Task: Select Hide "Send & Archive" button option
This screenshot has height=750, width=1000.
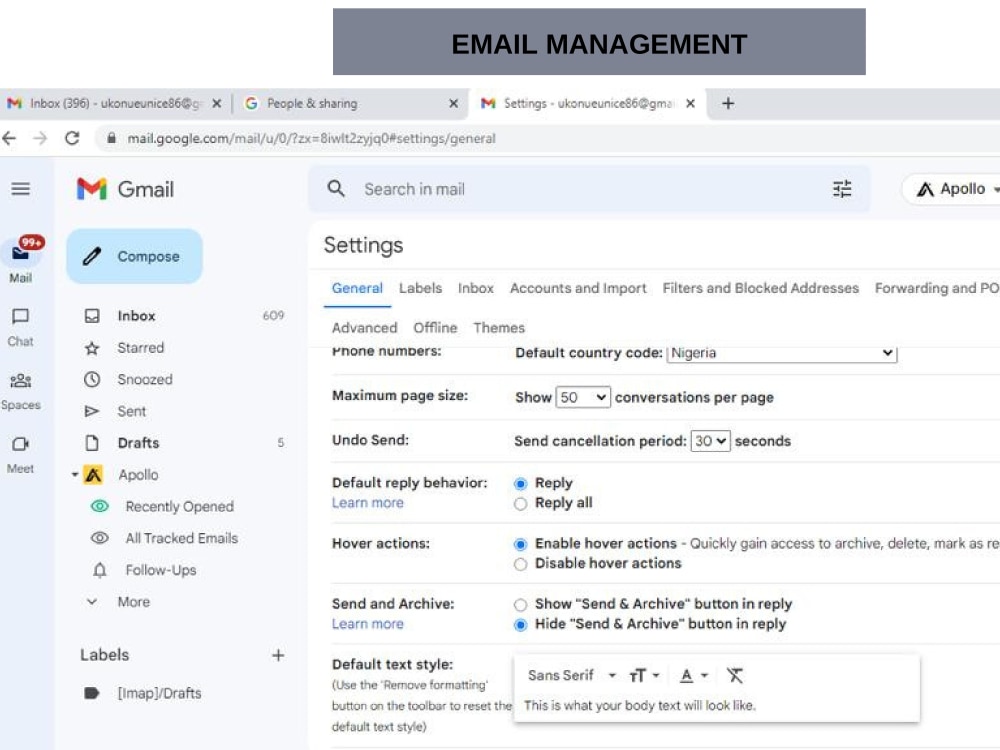Action: pyautogui.click(x=520, y=625)
